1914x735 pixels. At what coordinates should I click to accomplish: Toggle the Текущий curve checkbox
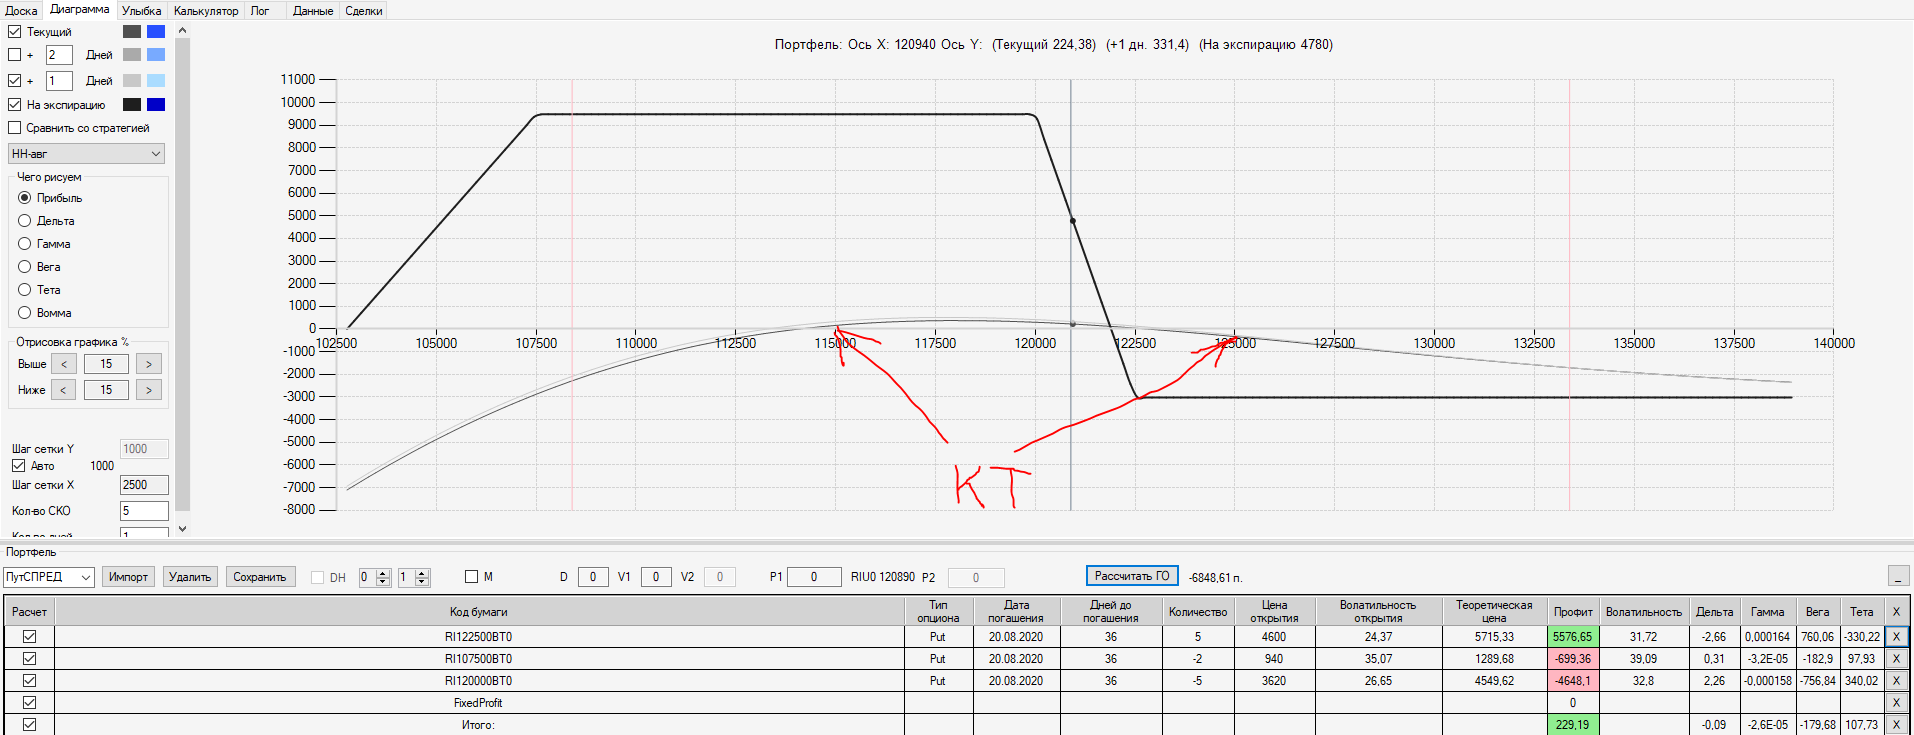(15, 32)
